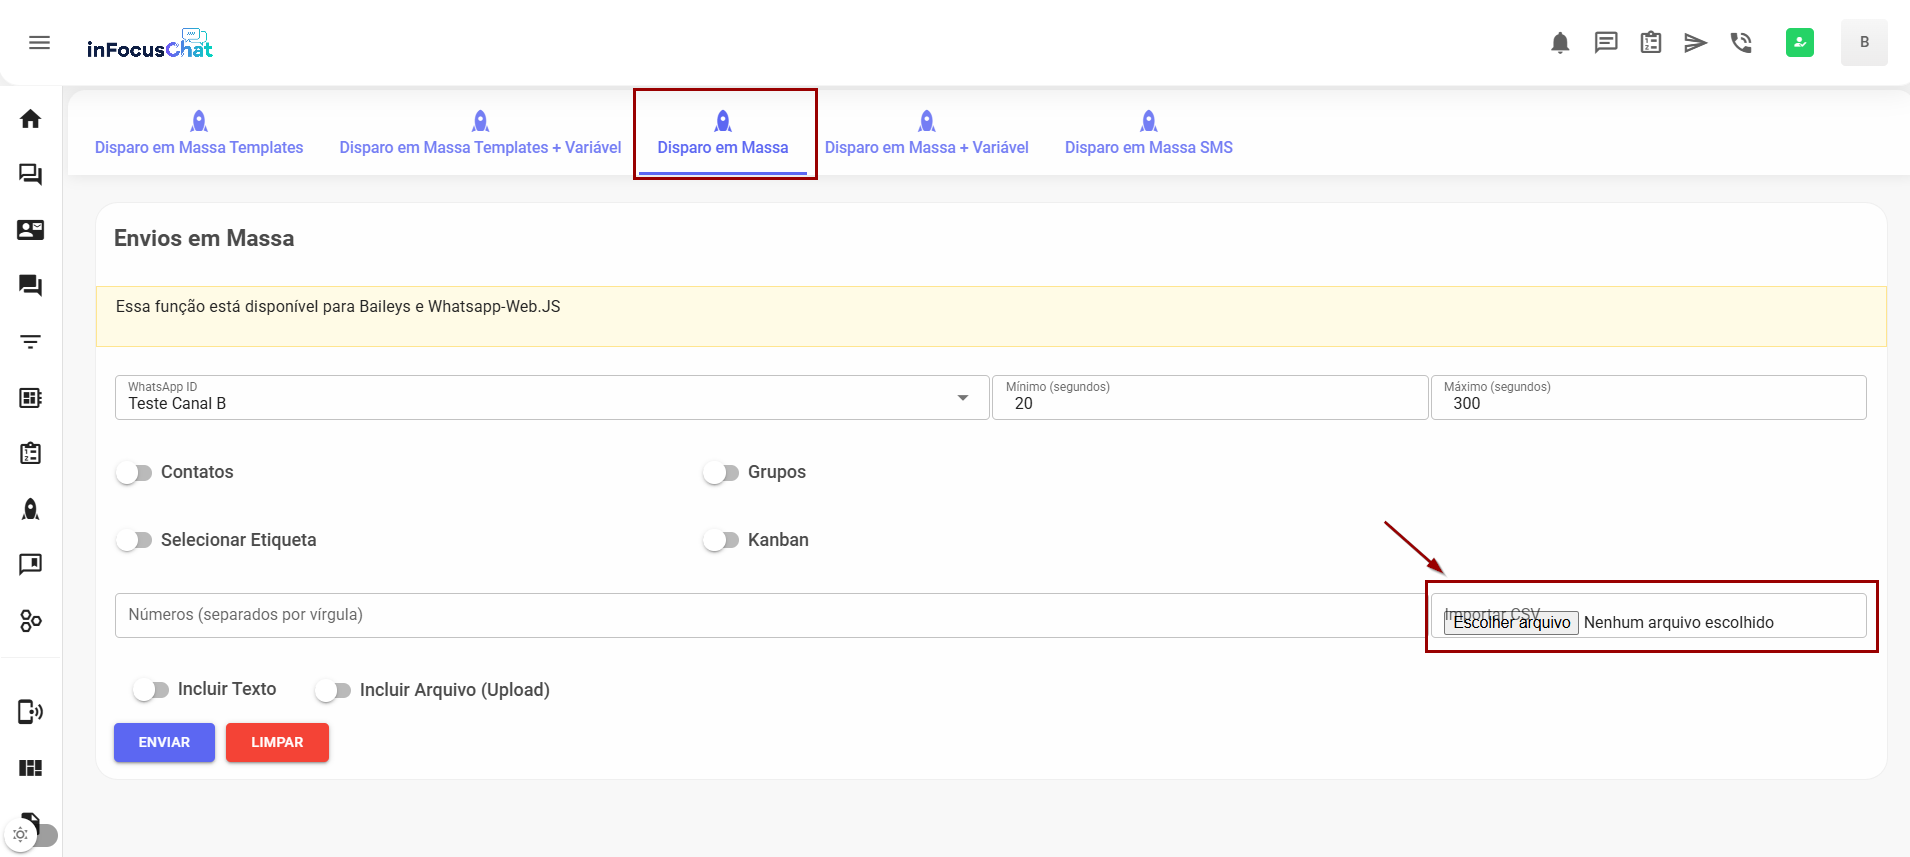Screen dimensions: 1910x857
Task: Open the B user avatar menu
Action: 1863,43
